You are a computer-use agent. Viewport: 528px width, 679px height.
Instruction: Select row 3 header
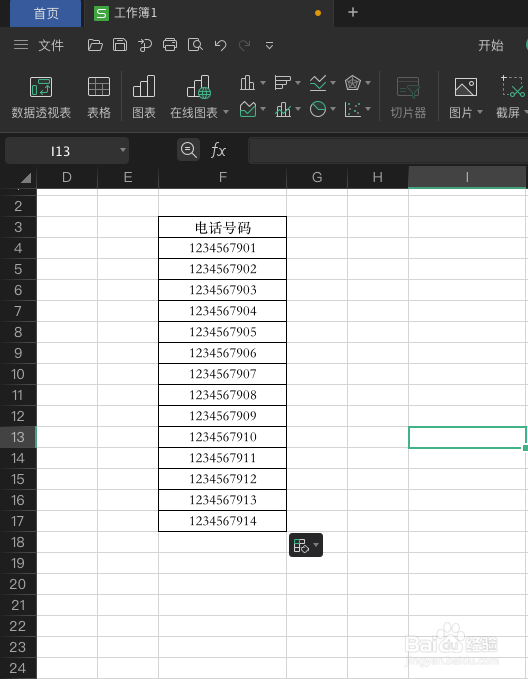click(x=18, y=227)
